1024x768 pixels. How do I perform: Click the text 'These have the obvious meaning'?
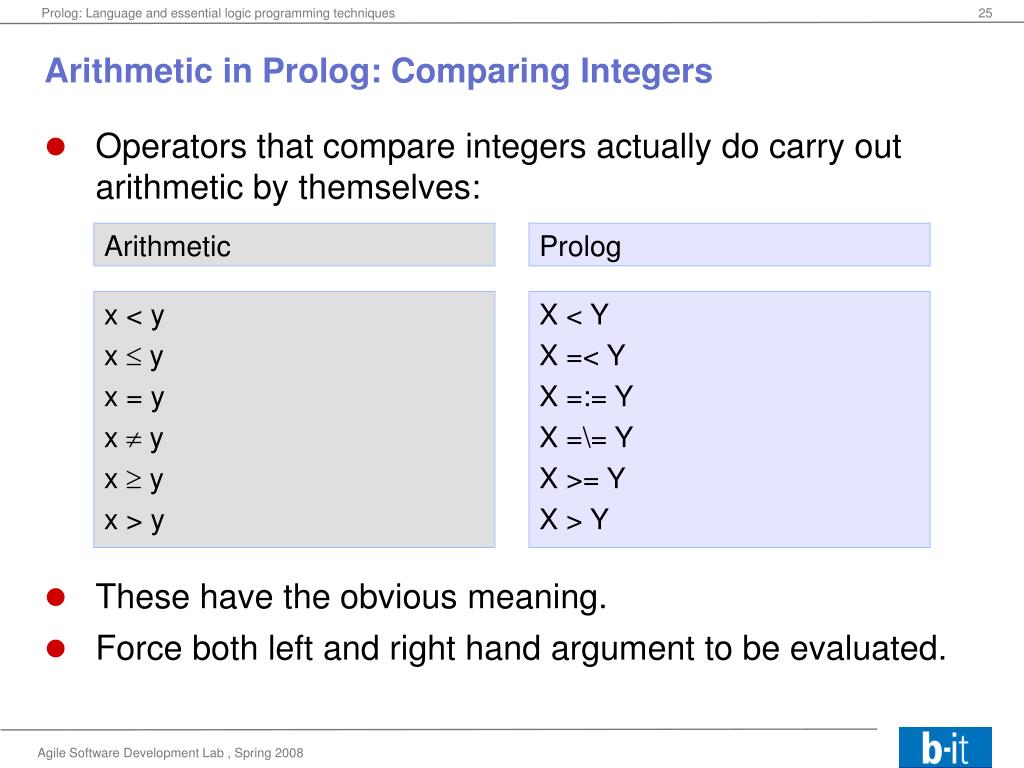(x=351, y=597)
